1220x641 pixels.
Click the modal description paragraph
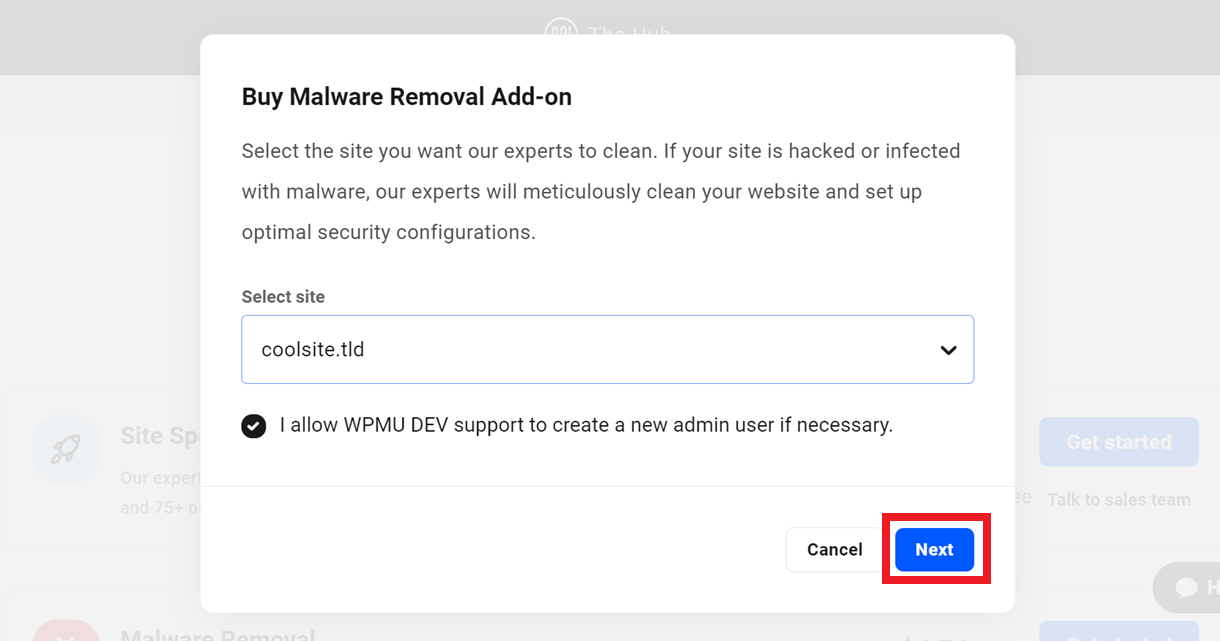(601, 191)
